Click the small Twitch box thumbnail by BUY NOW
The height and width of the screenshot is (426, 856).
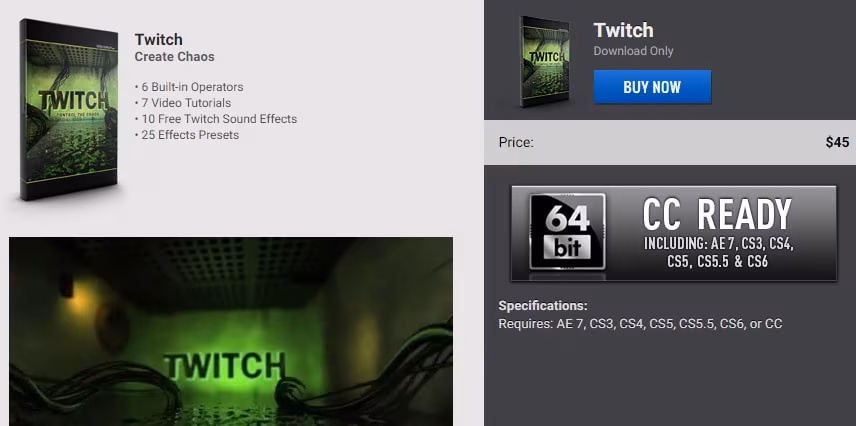[x=544, y=61]
